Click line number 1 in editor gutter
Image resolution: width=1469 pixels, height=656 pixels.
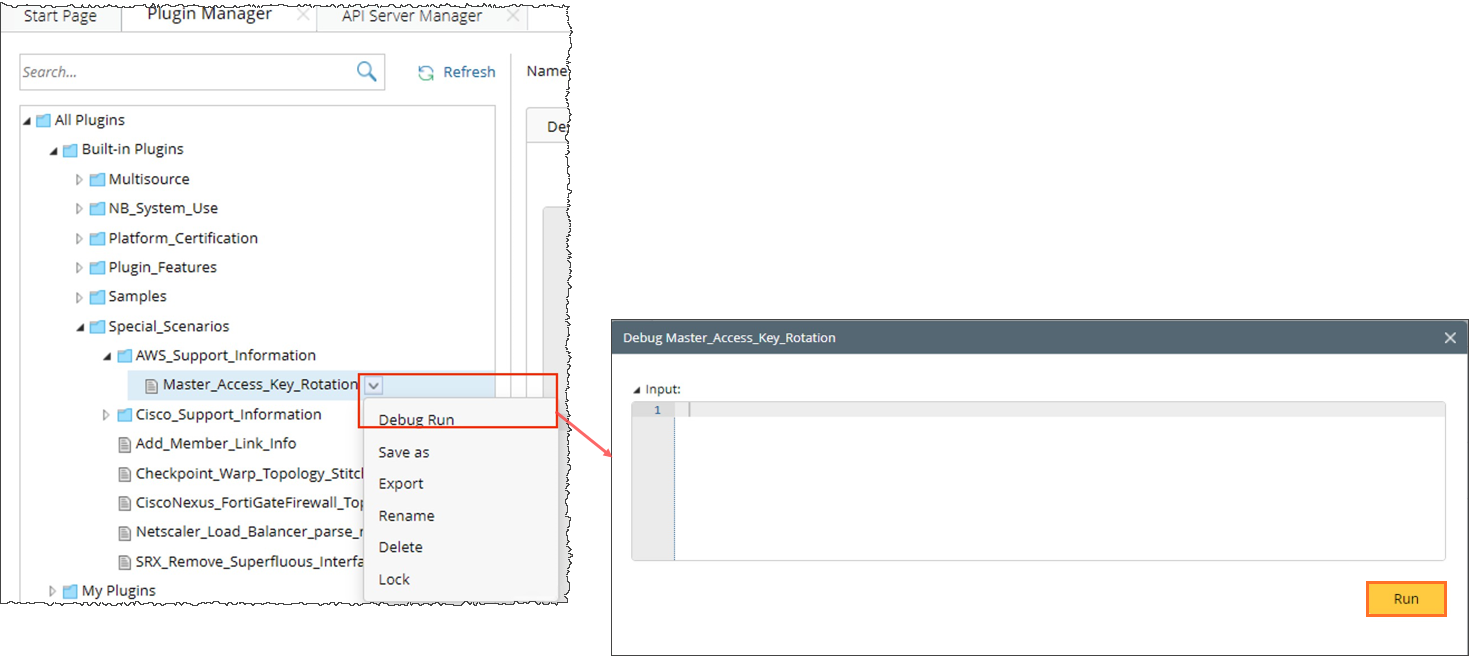(657, 410)
